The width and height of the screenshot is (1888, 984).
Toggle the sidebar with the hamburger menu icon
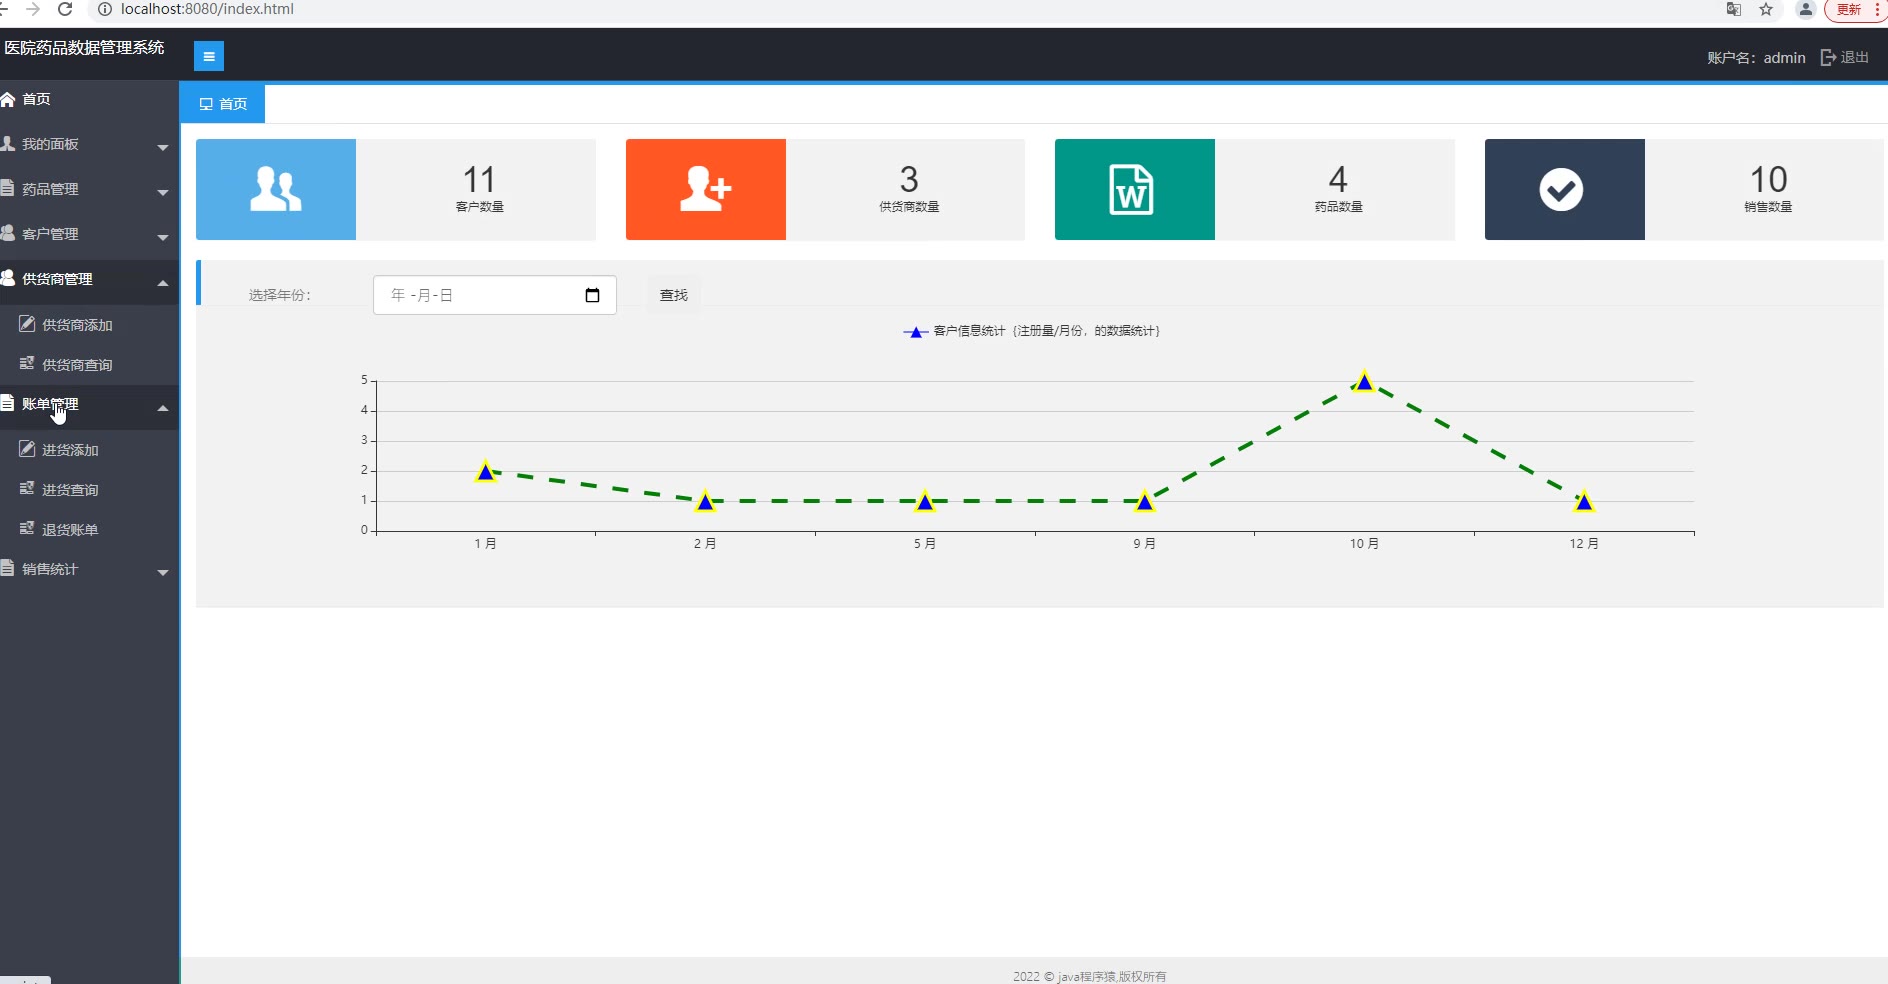(209, 56)
